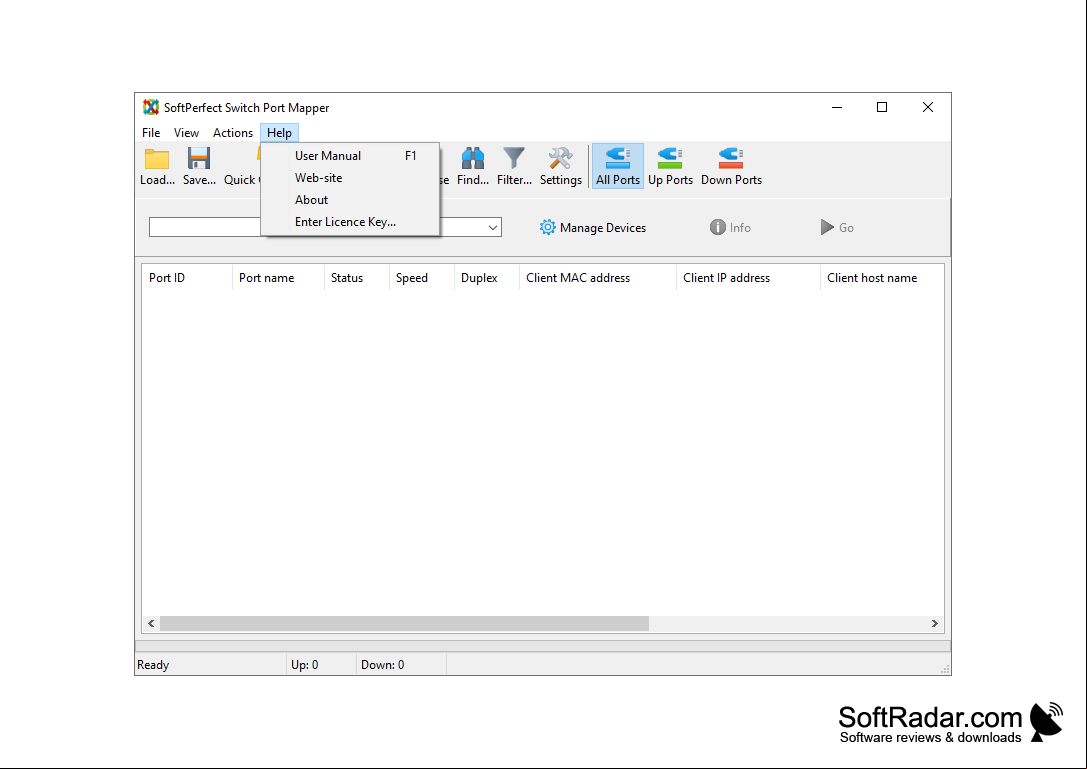
Task: Sort by Client MAC address column header
Action: pyautogui.click(x=598, y=278)
